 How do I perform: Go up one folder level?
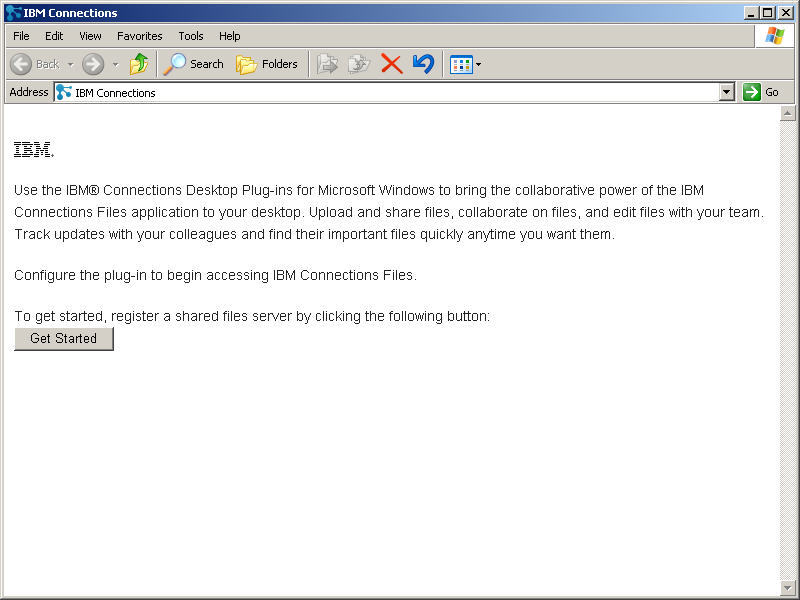(x=139, y=64)
